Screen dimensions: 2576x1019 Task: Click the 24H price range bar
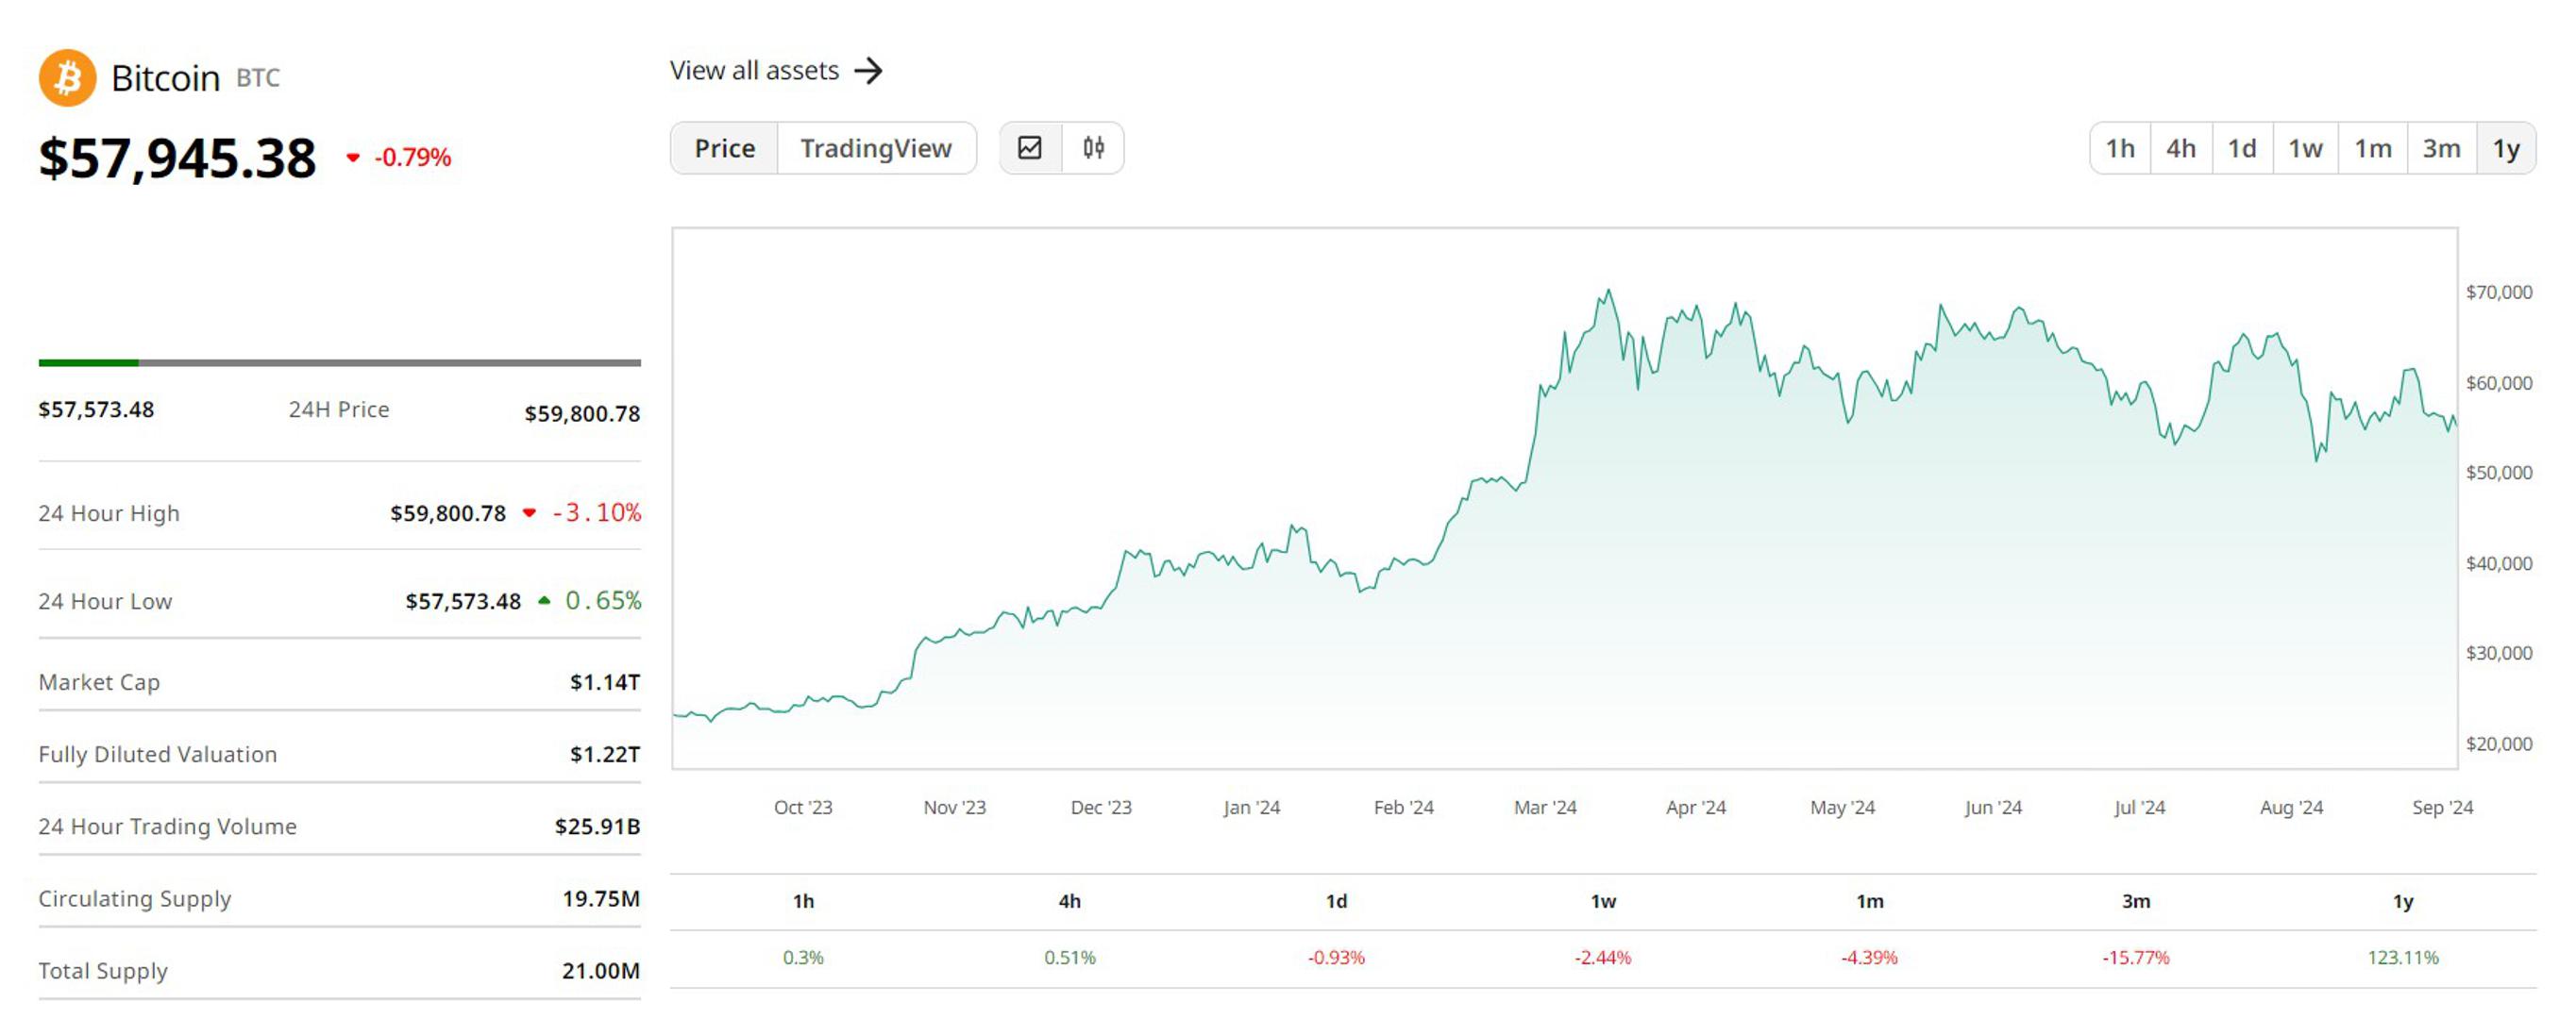[x=339, y=363]
